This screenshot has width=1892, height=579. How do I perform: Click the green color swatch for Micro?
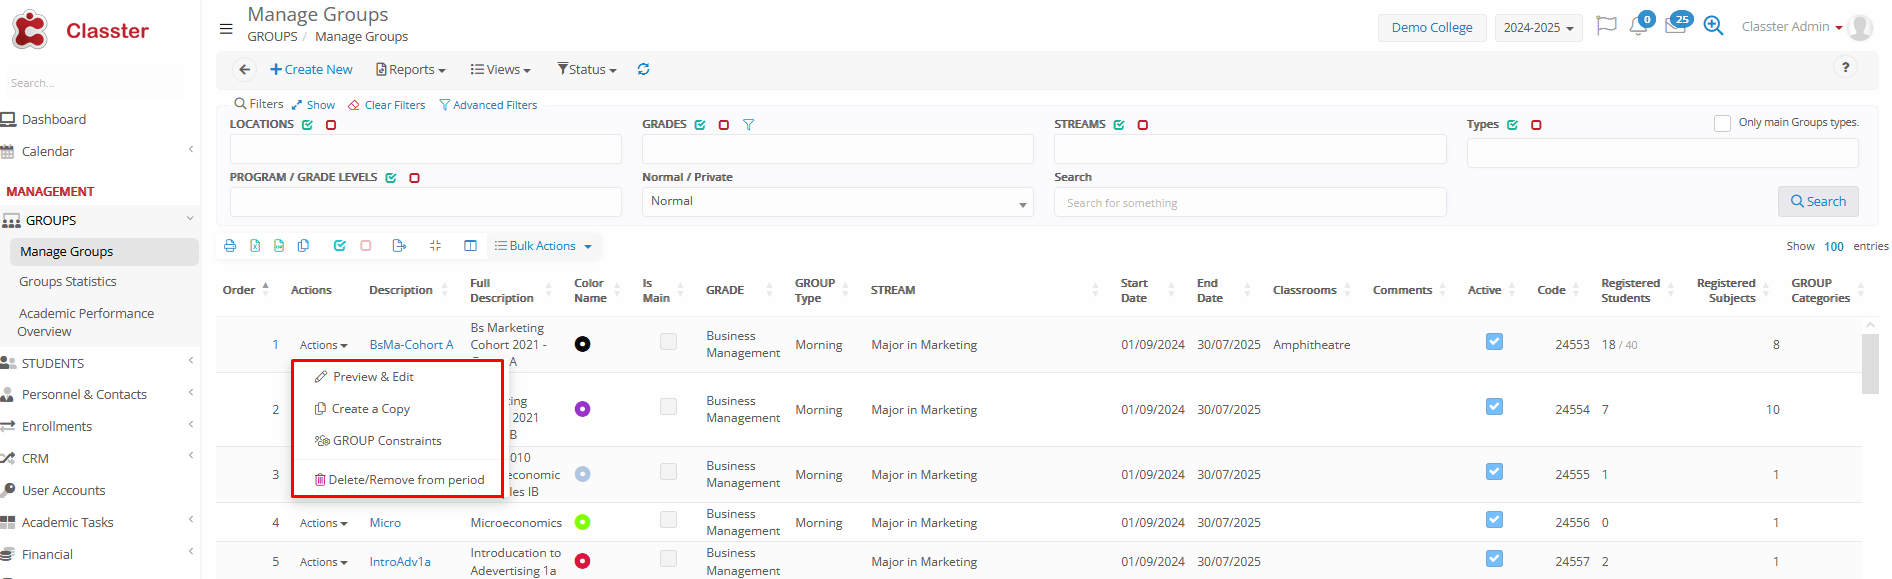tap(582, 522)
